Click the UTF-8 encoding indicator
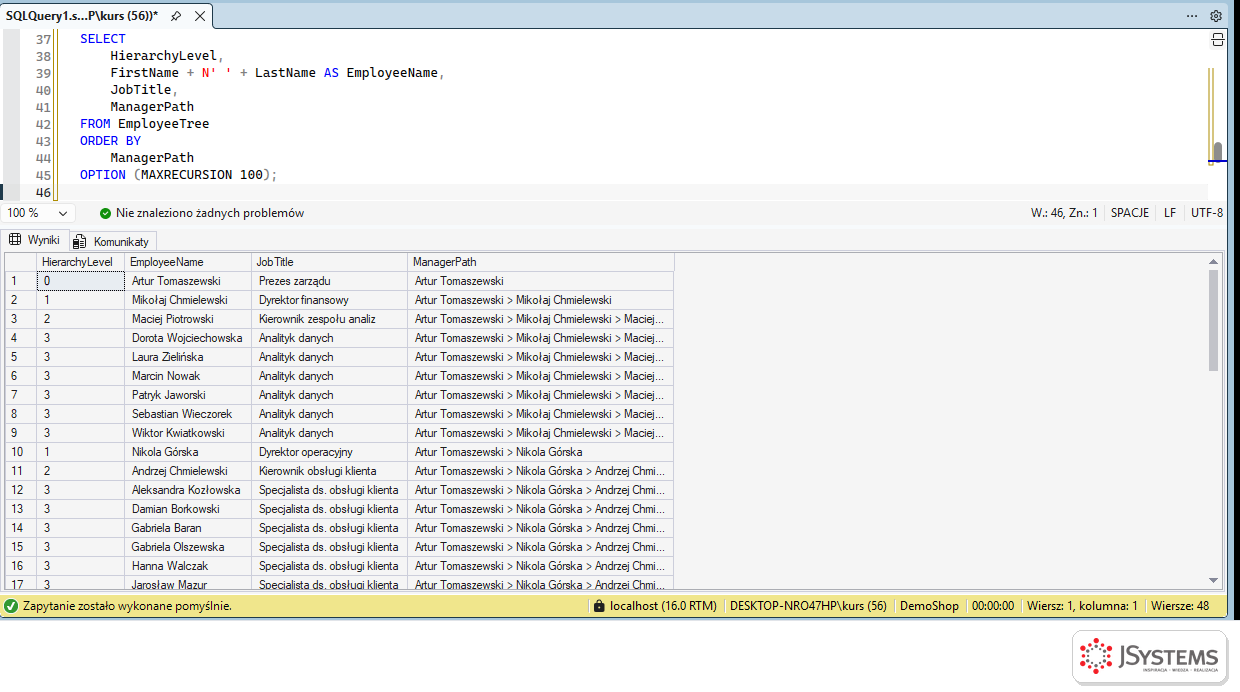Viewport: 1240px width, 692px height. pyautogui.click(x=1207, y=213)
